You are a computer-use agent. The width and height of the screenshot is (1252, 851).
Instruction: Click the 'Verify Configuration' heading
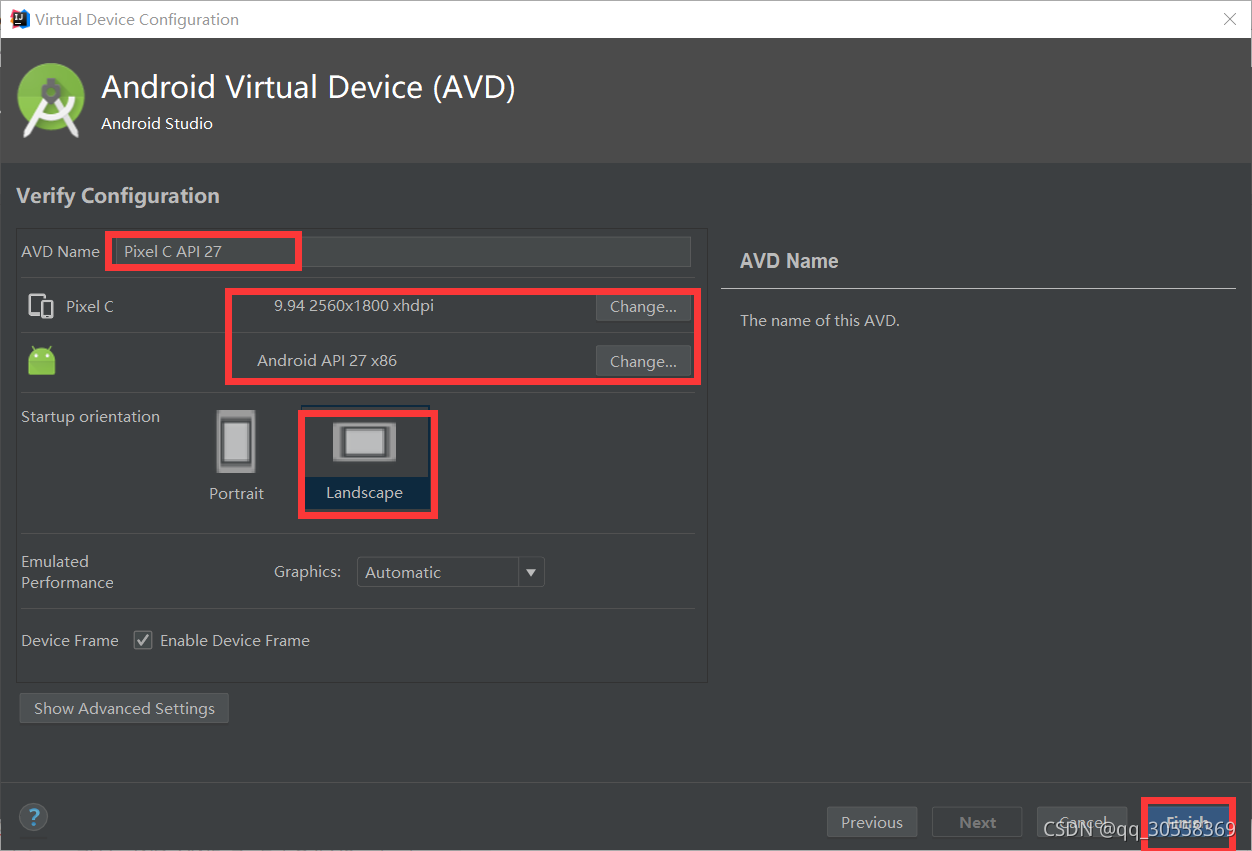[118, 196]
